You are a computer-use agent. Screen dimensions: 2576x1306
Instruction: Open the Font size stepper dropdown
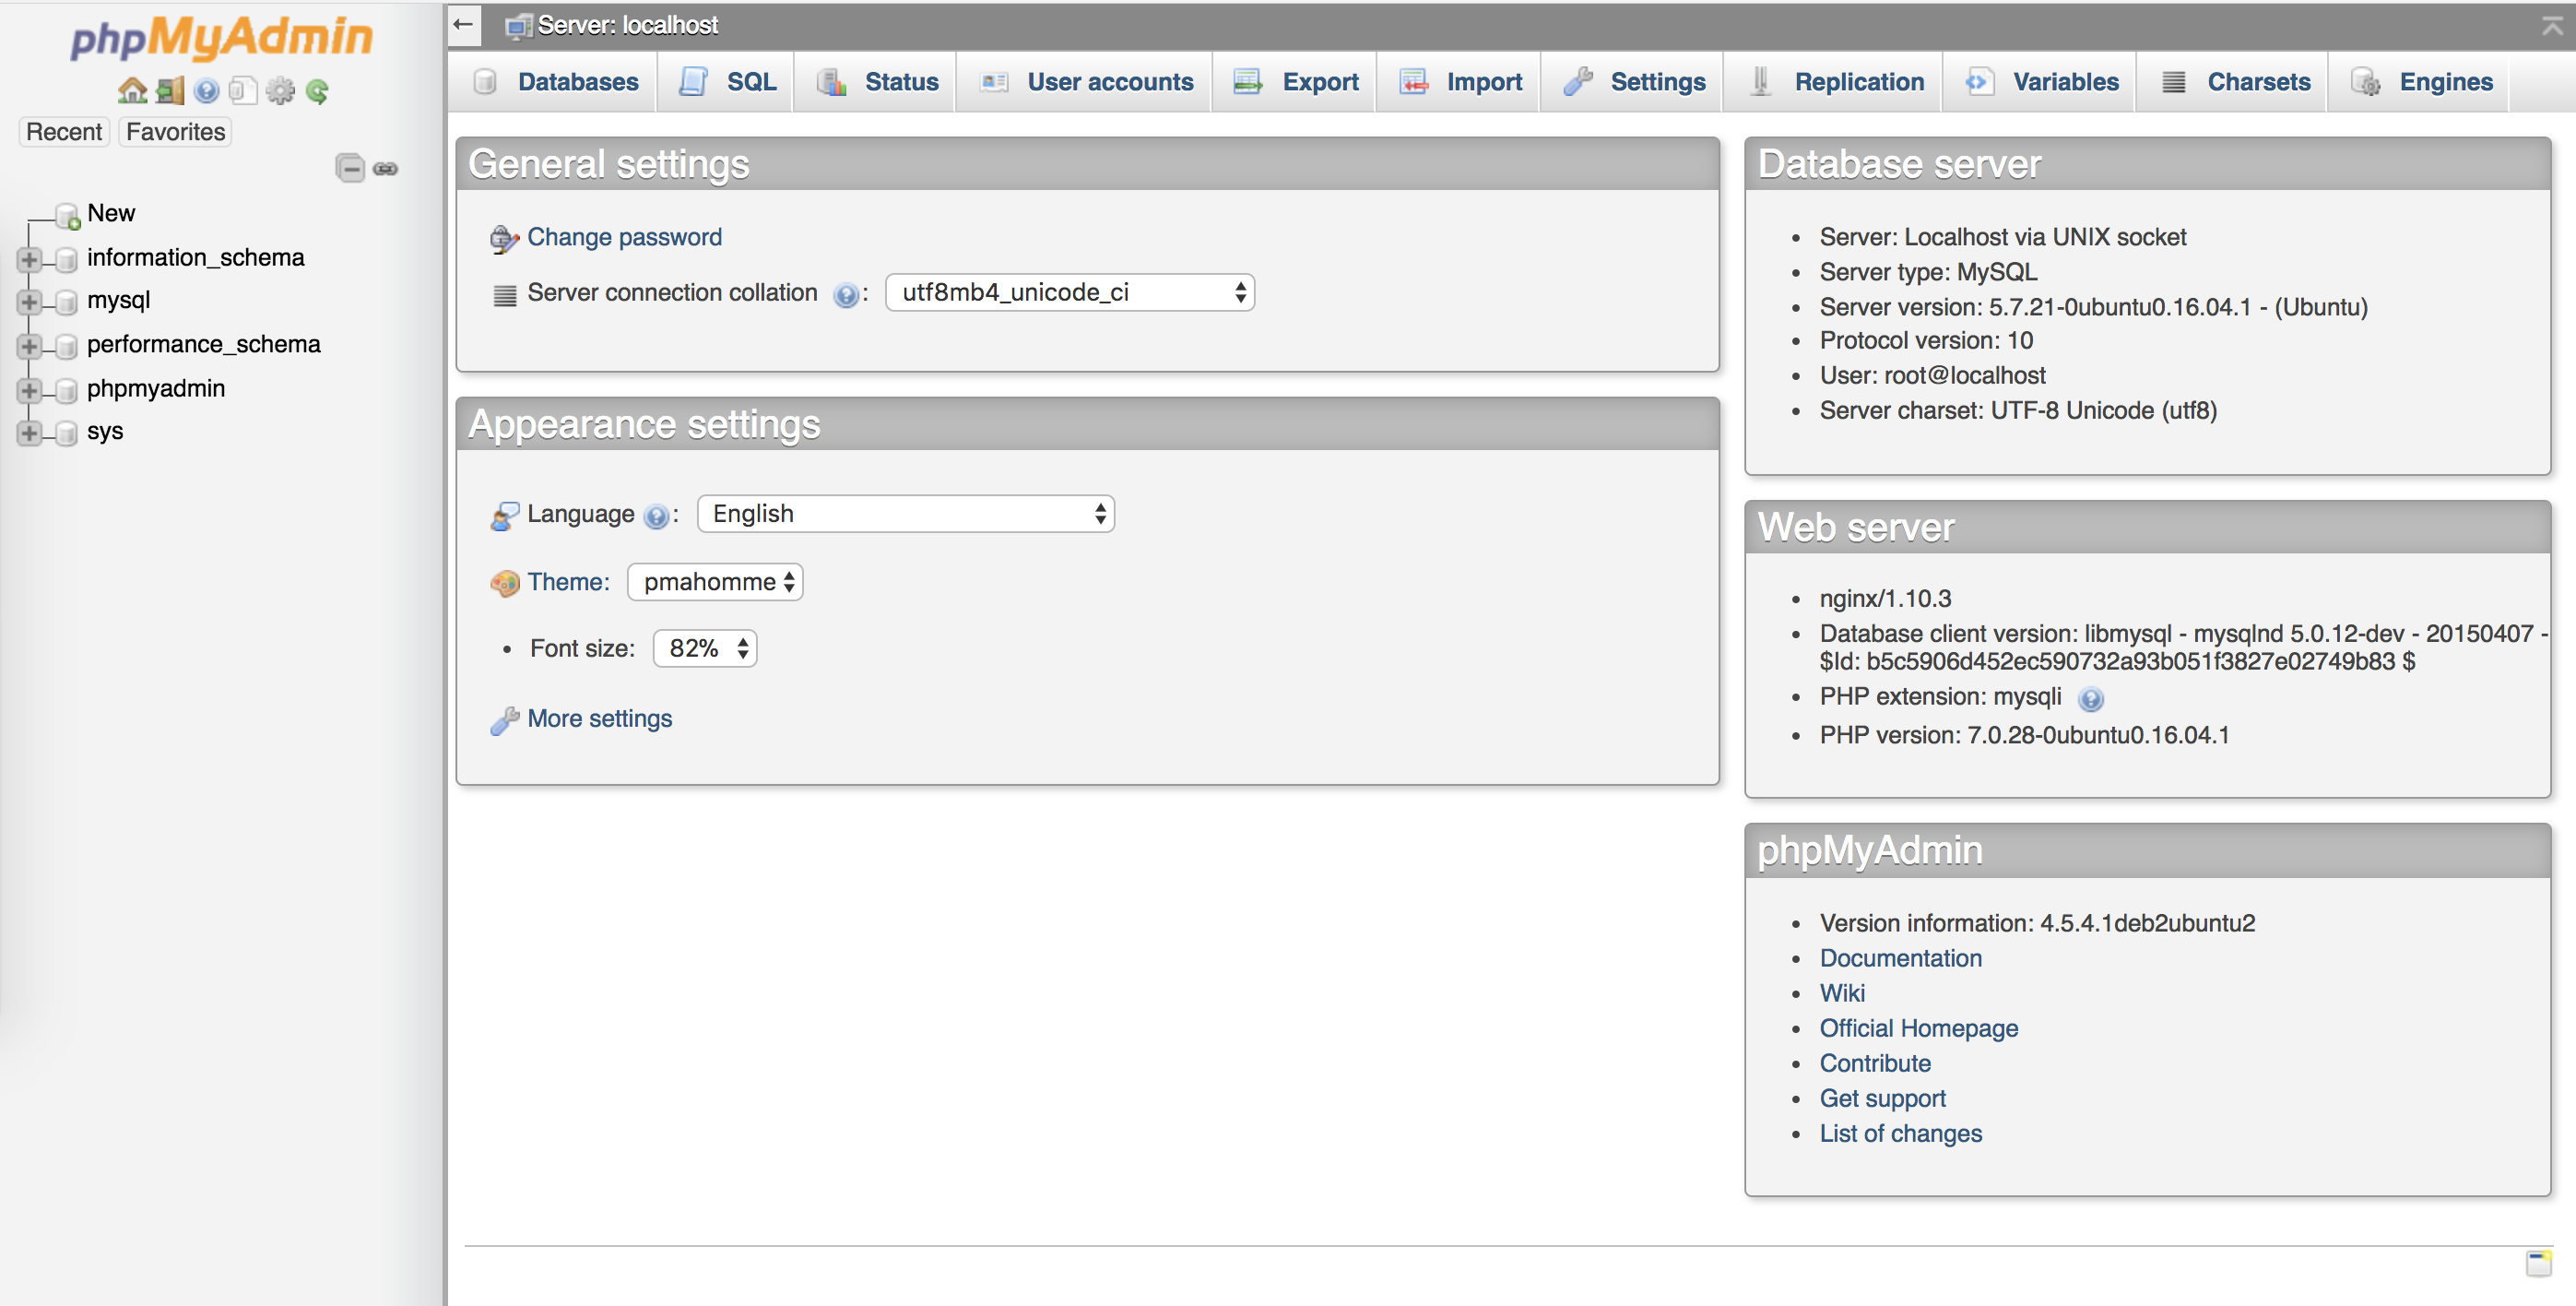coord(703,648)
